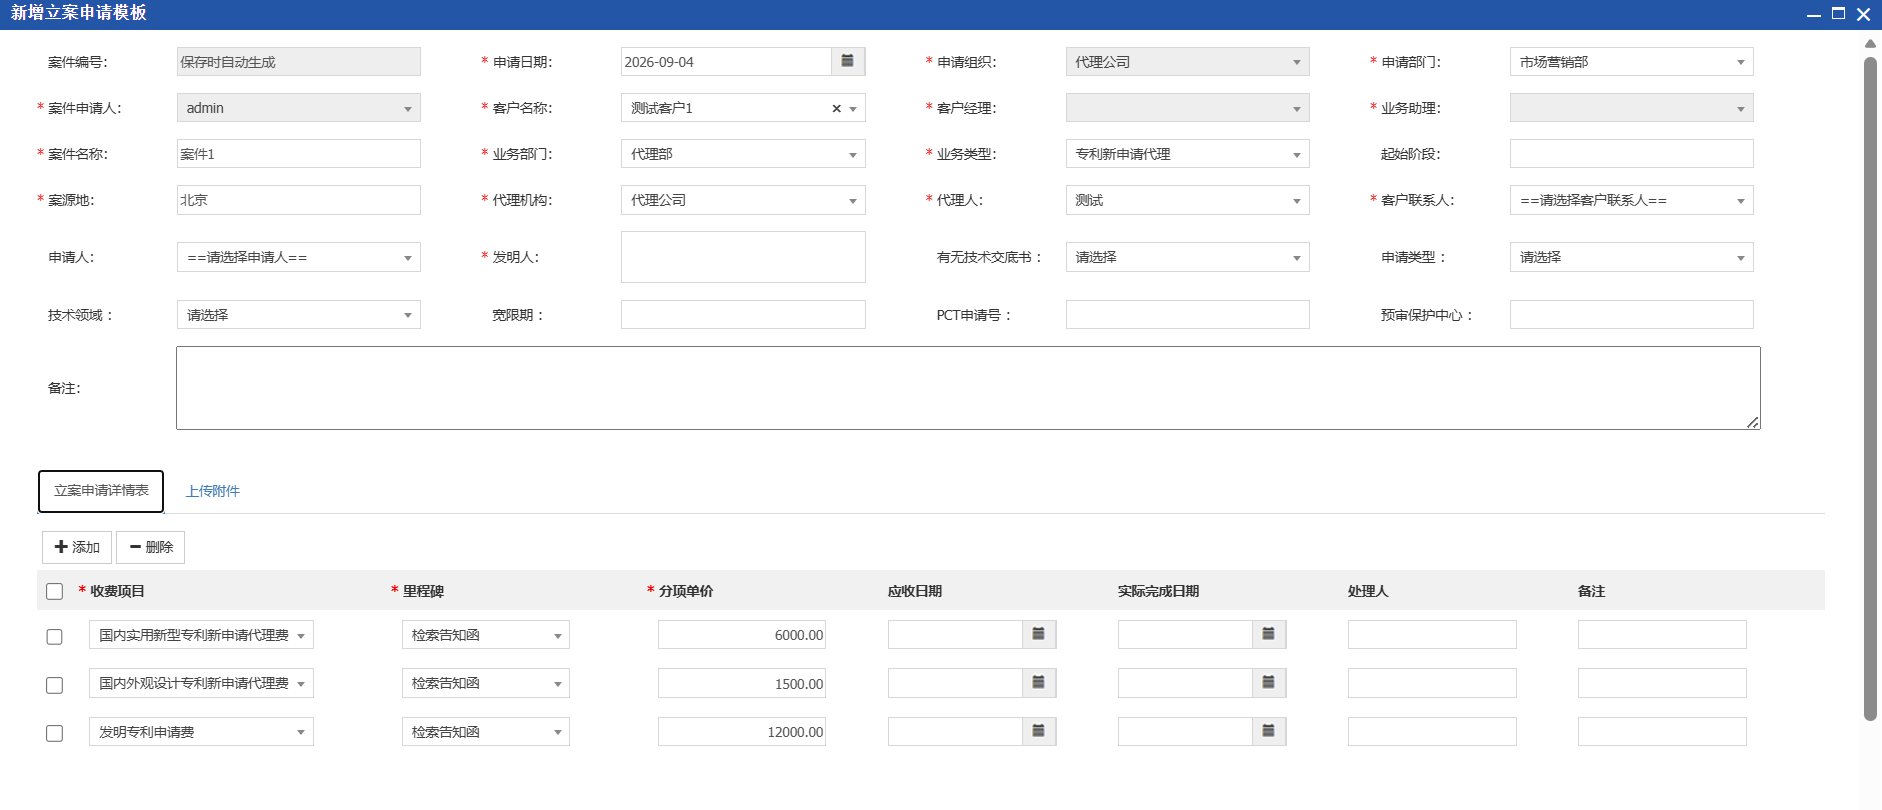Expand the 代理机构 dropdown showing 代理公司

(743, 200)
